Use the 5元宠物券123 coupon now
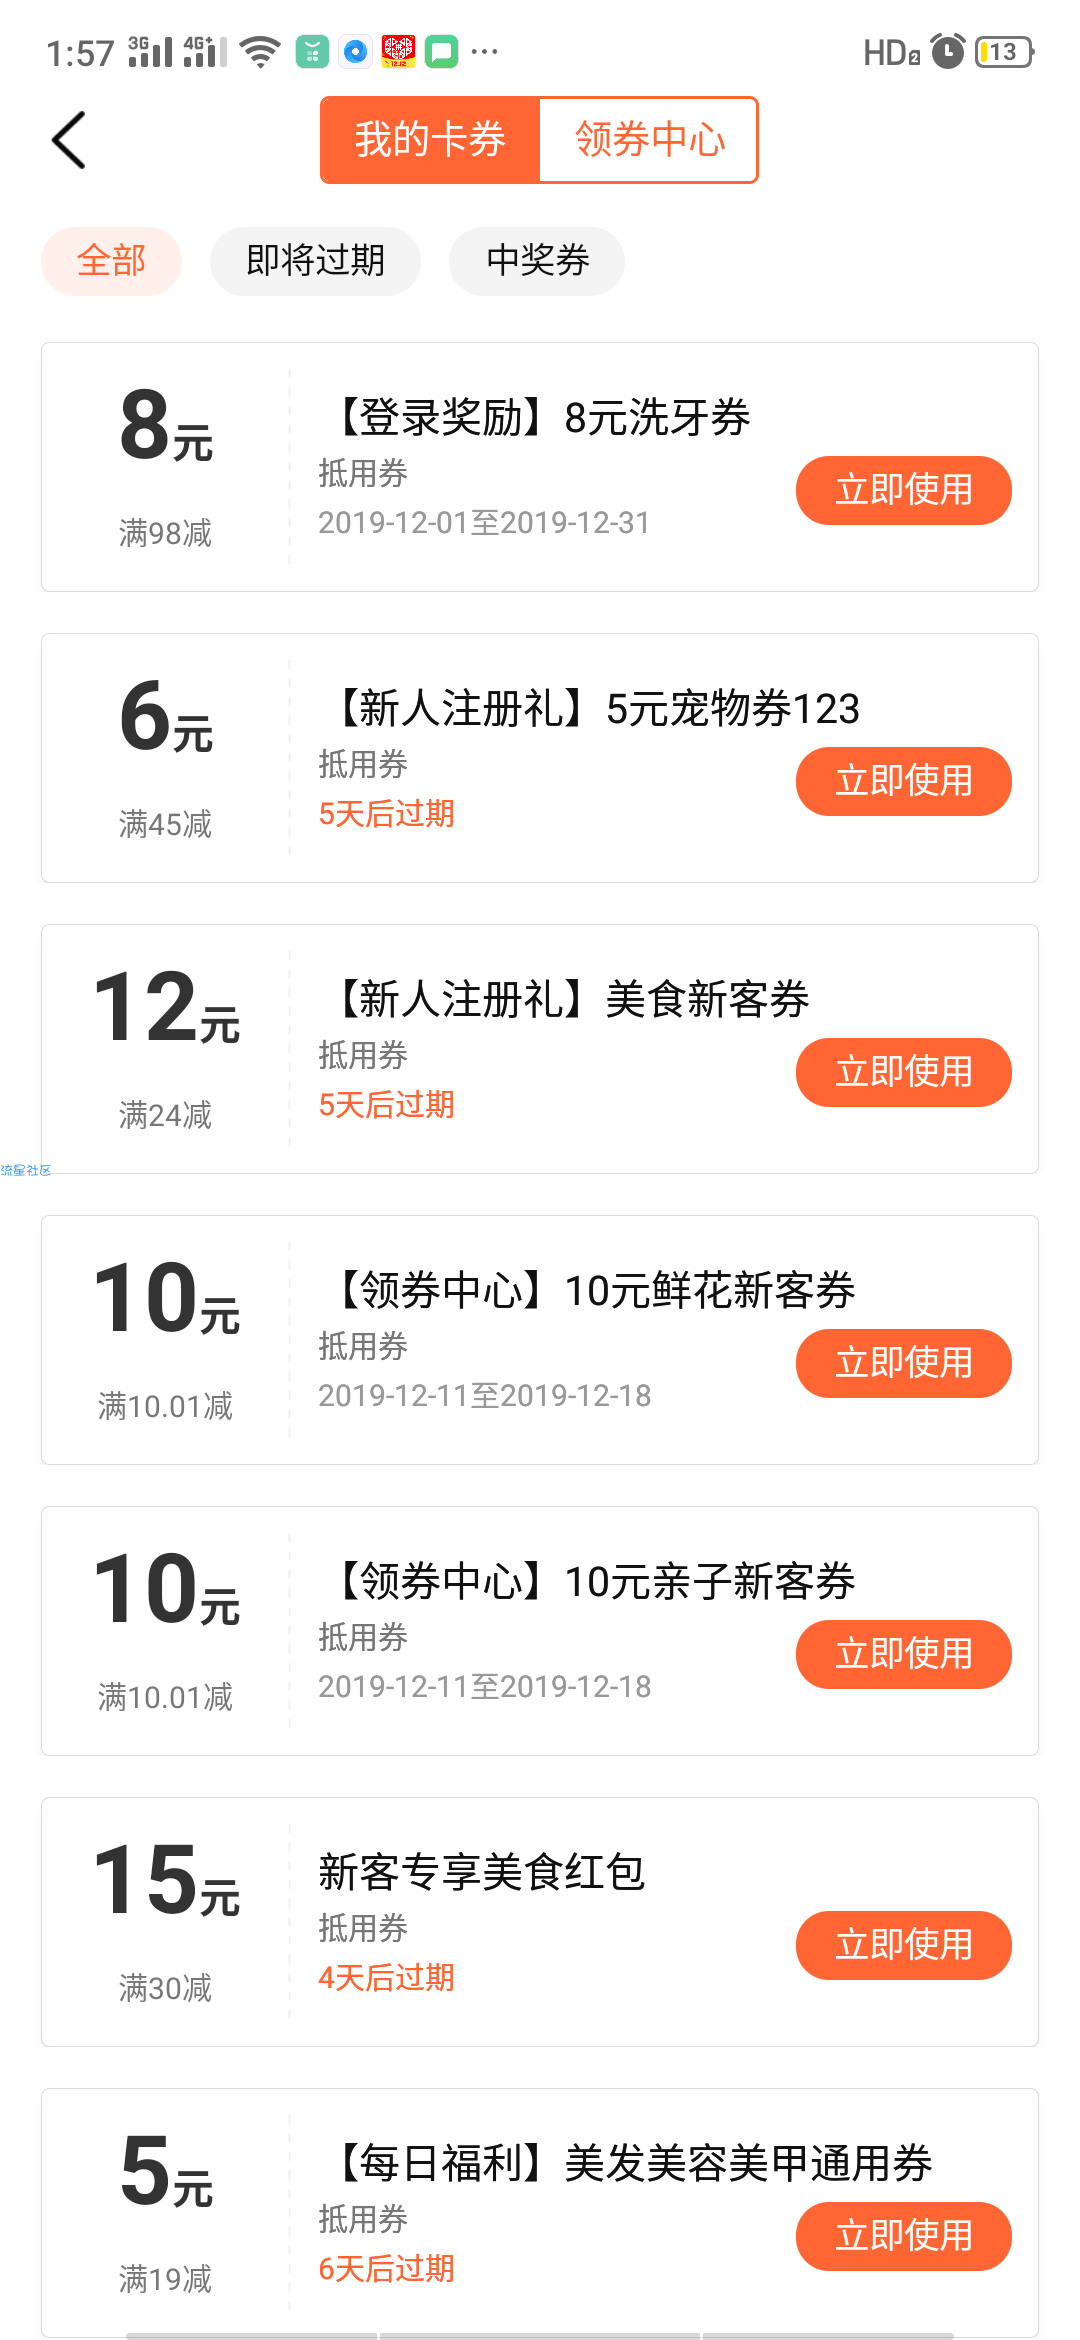The image size is (1080, 2340). tap(904, 781)
